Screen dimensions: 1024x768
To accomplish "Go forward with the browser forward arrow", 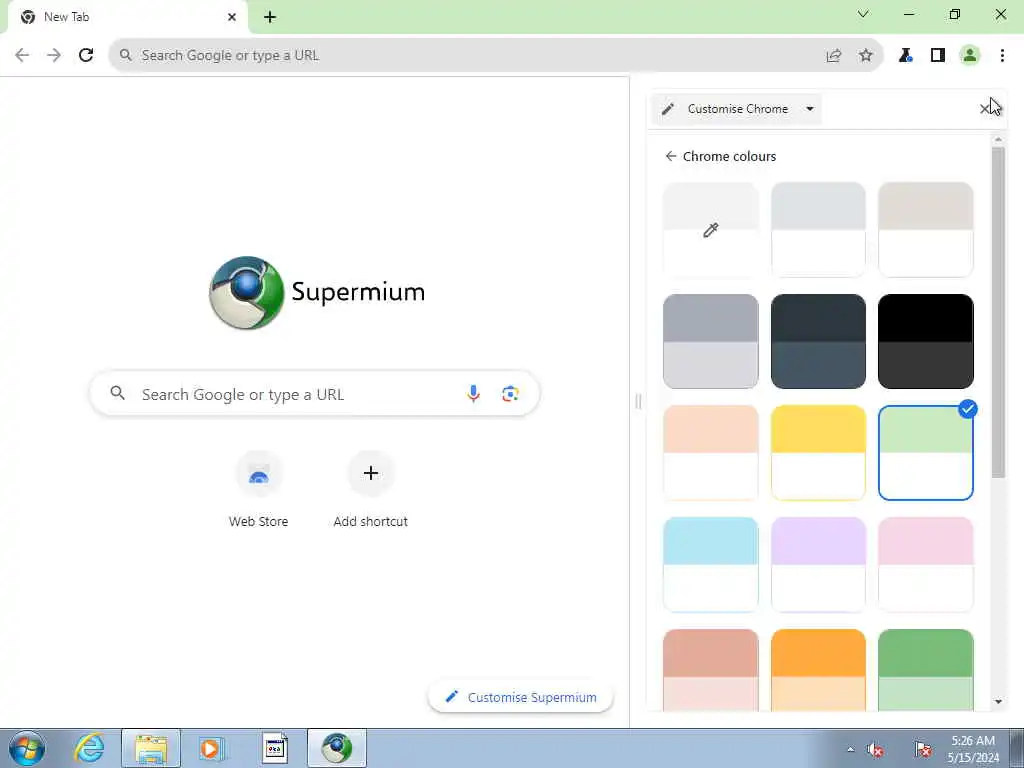I will pos(54,56).
